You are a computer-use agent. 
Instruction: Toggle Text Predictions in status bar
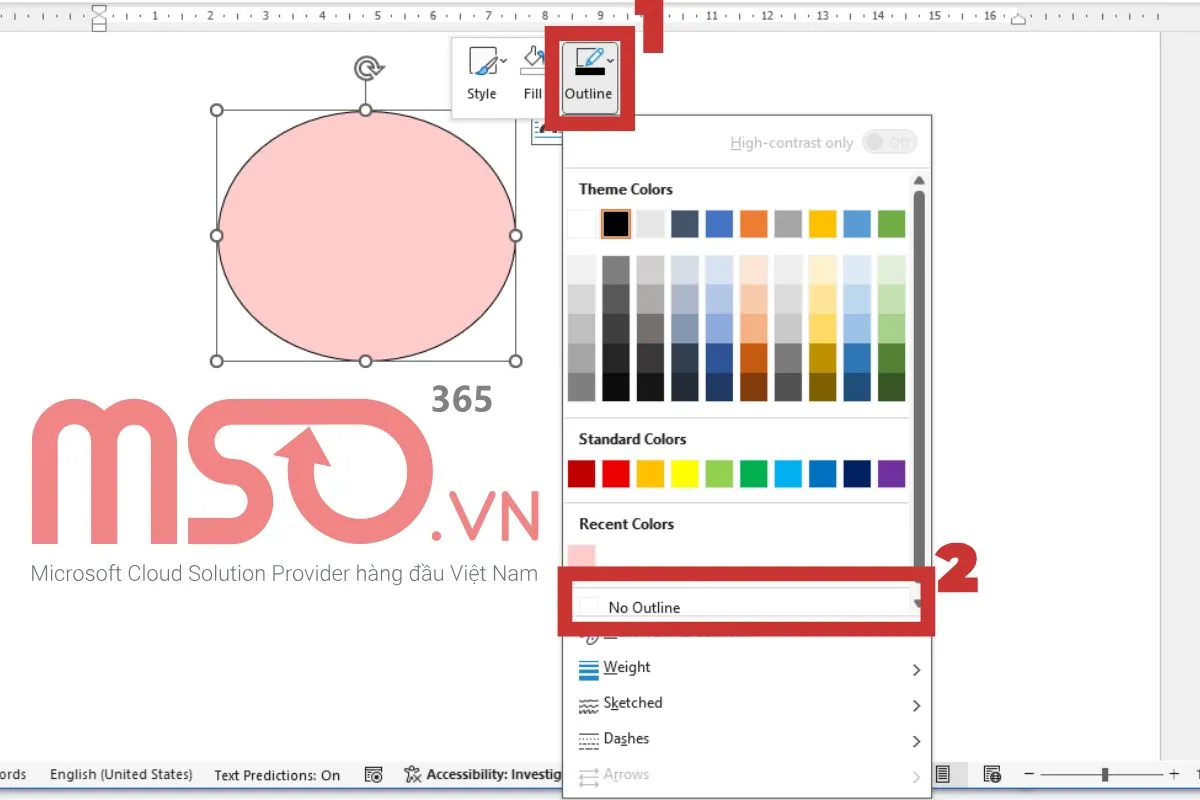(277, 774)
